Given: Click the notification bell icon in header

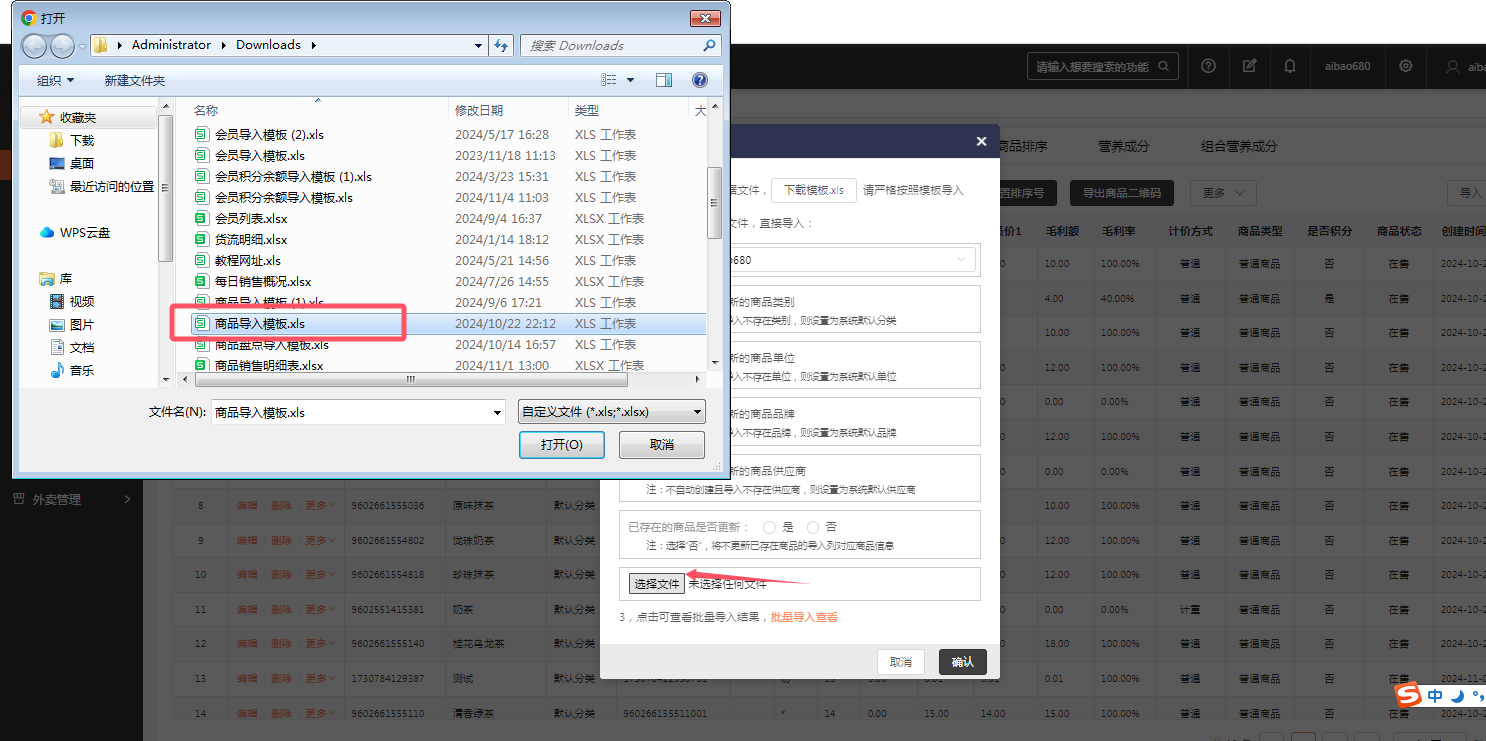Looking at the screenshot, I should coord(1290,66).
